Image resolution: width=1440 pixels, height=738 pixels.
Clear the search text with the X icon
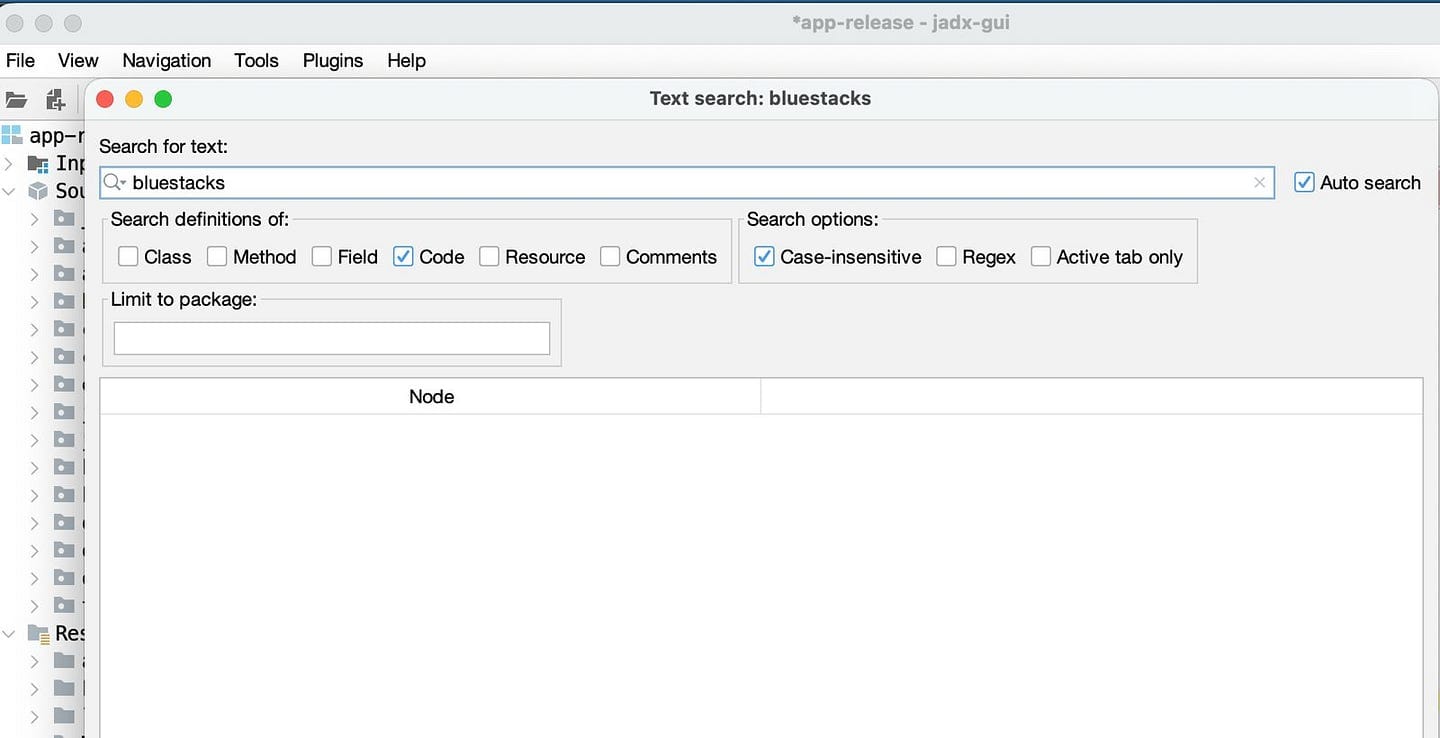coord(1259,182)
